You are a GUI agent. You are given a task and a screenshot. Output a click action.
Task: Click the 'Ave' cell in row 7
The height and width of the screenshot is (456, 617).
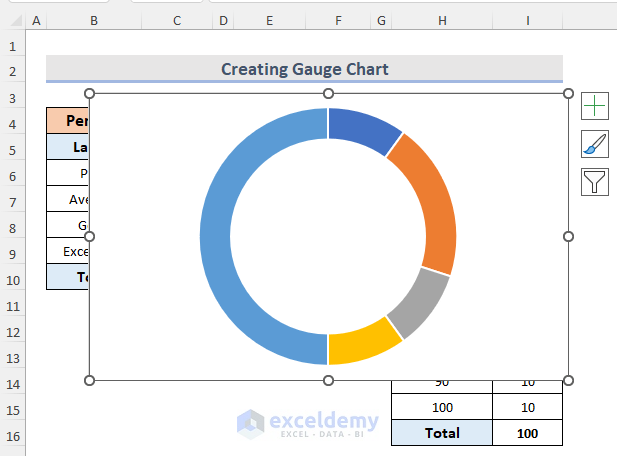[68, 199]
